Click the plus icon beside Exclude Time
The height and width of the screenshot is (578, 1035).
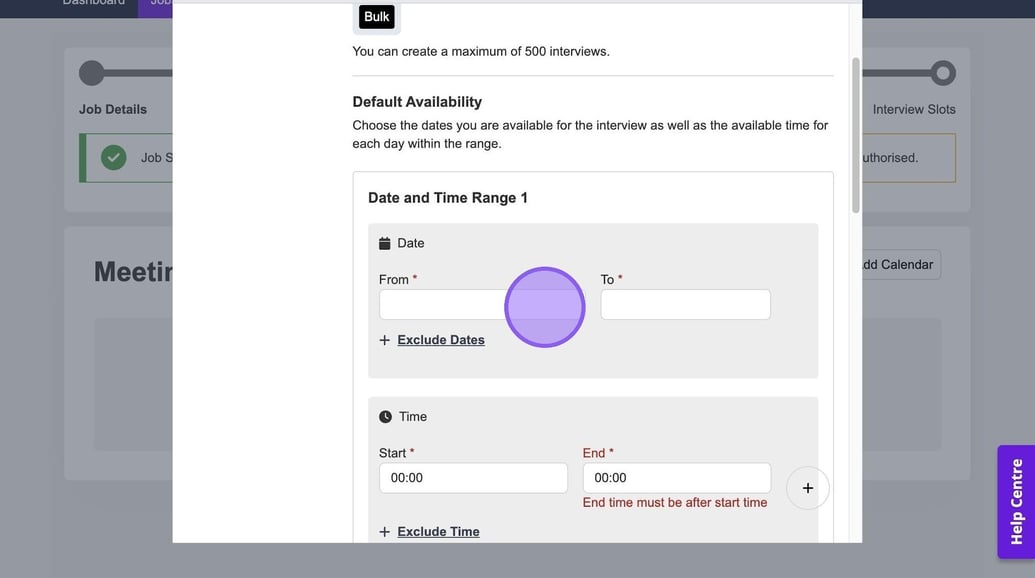385,532
